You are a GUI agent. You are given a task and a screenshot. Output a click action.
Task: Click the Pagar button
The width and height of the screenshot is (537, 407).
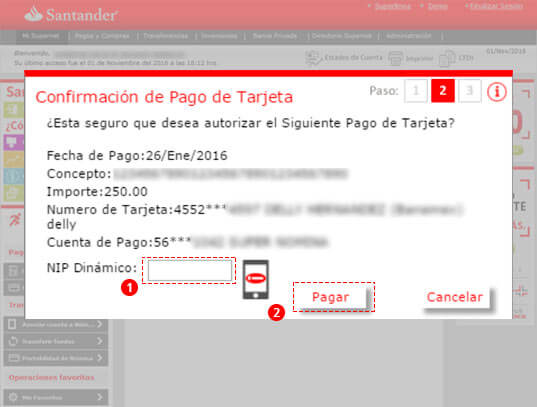[x=330, y=297]
